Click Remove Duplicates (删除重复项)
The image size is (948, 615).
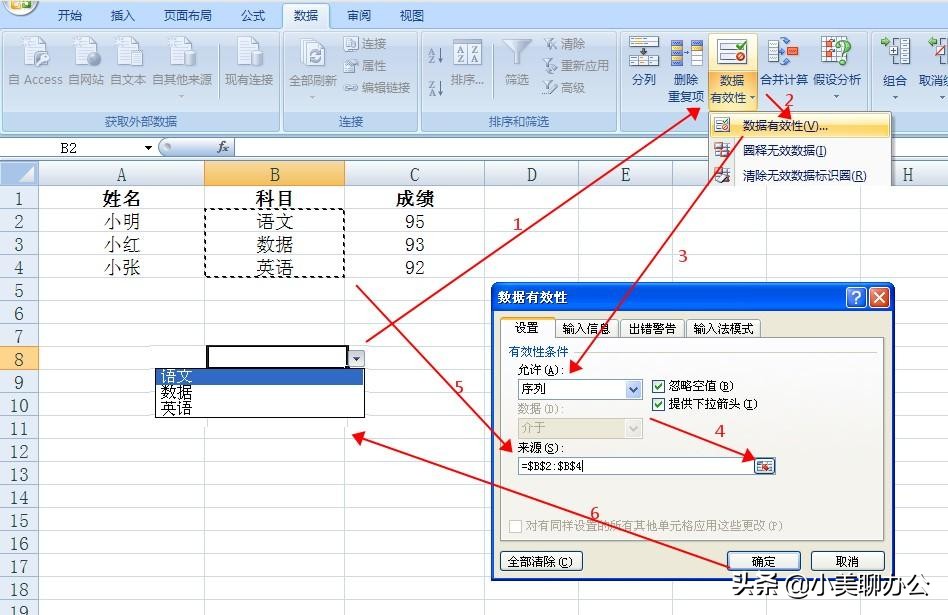(686, 70)
